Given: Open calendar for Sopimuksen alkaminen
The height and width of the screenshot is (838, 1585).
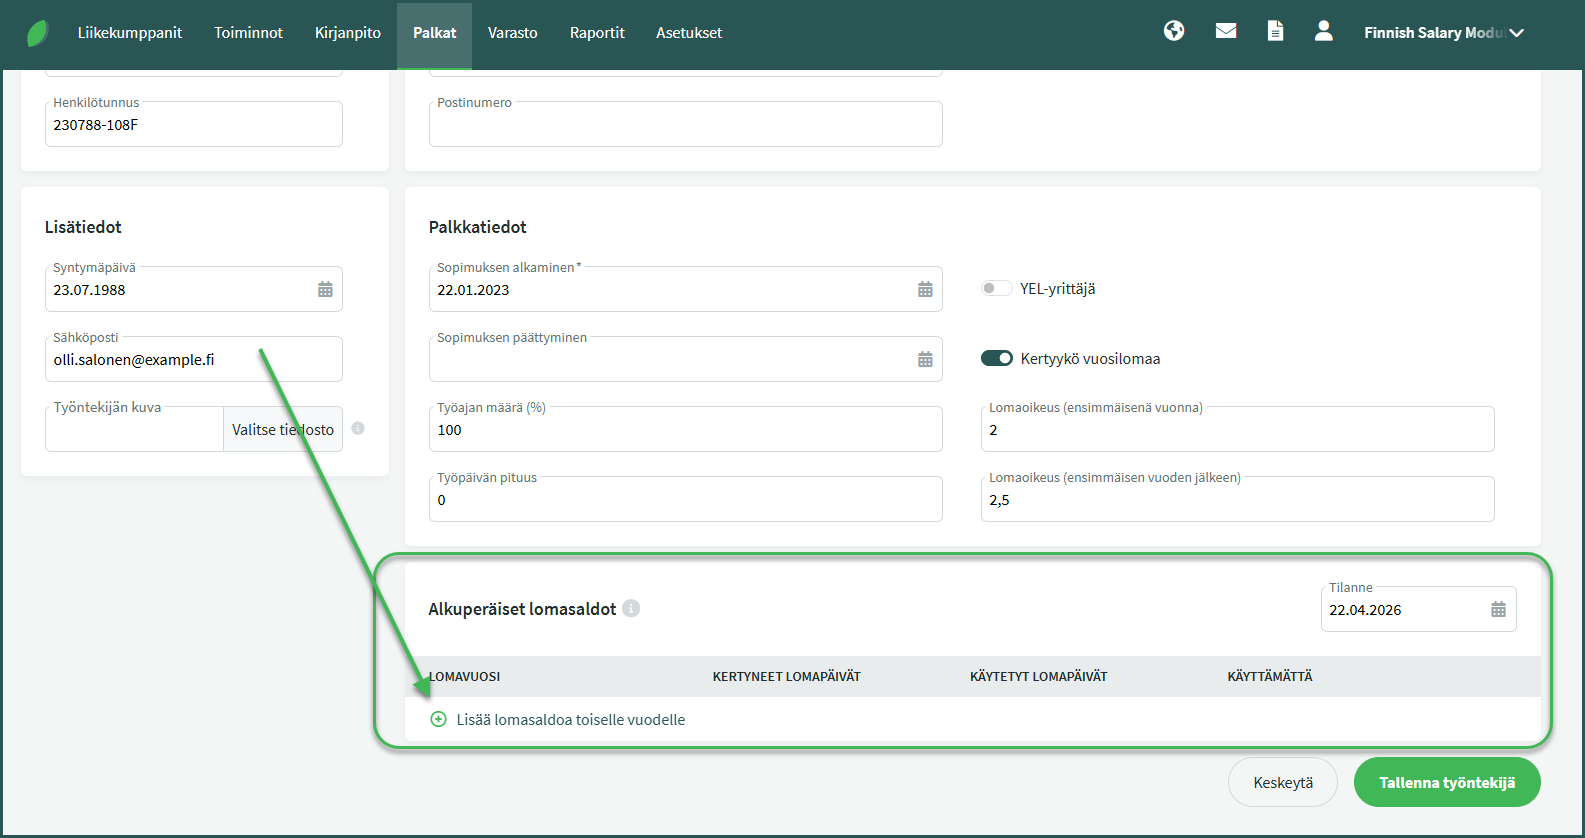Looking at the screenshot, I should pos(925,290).
